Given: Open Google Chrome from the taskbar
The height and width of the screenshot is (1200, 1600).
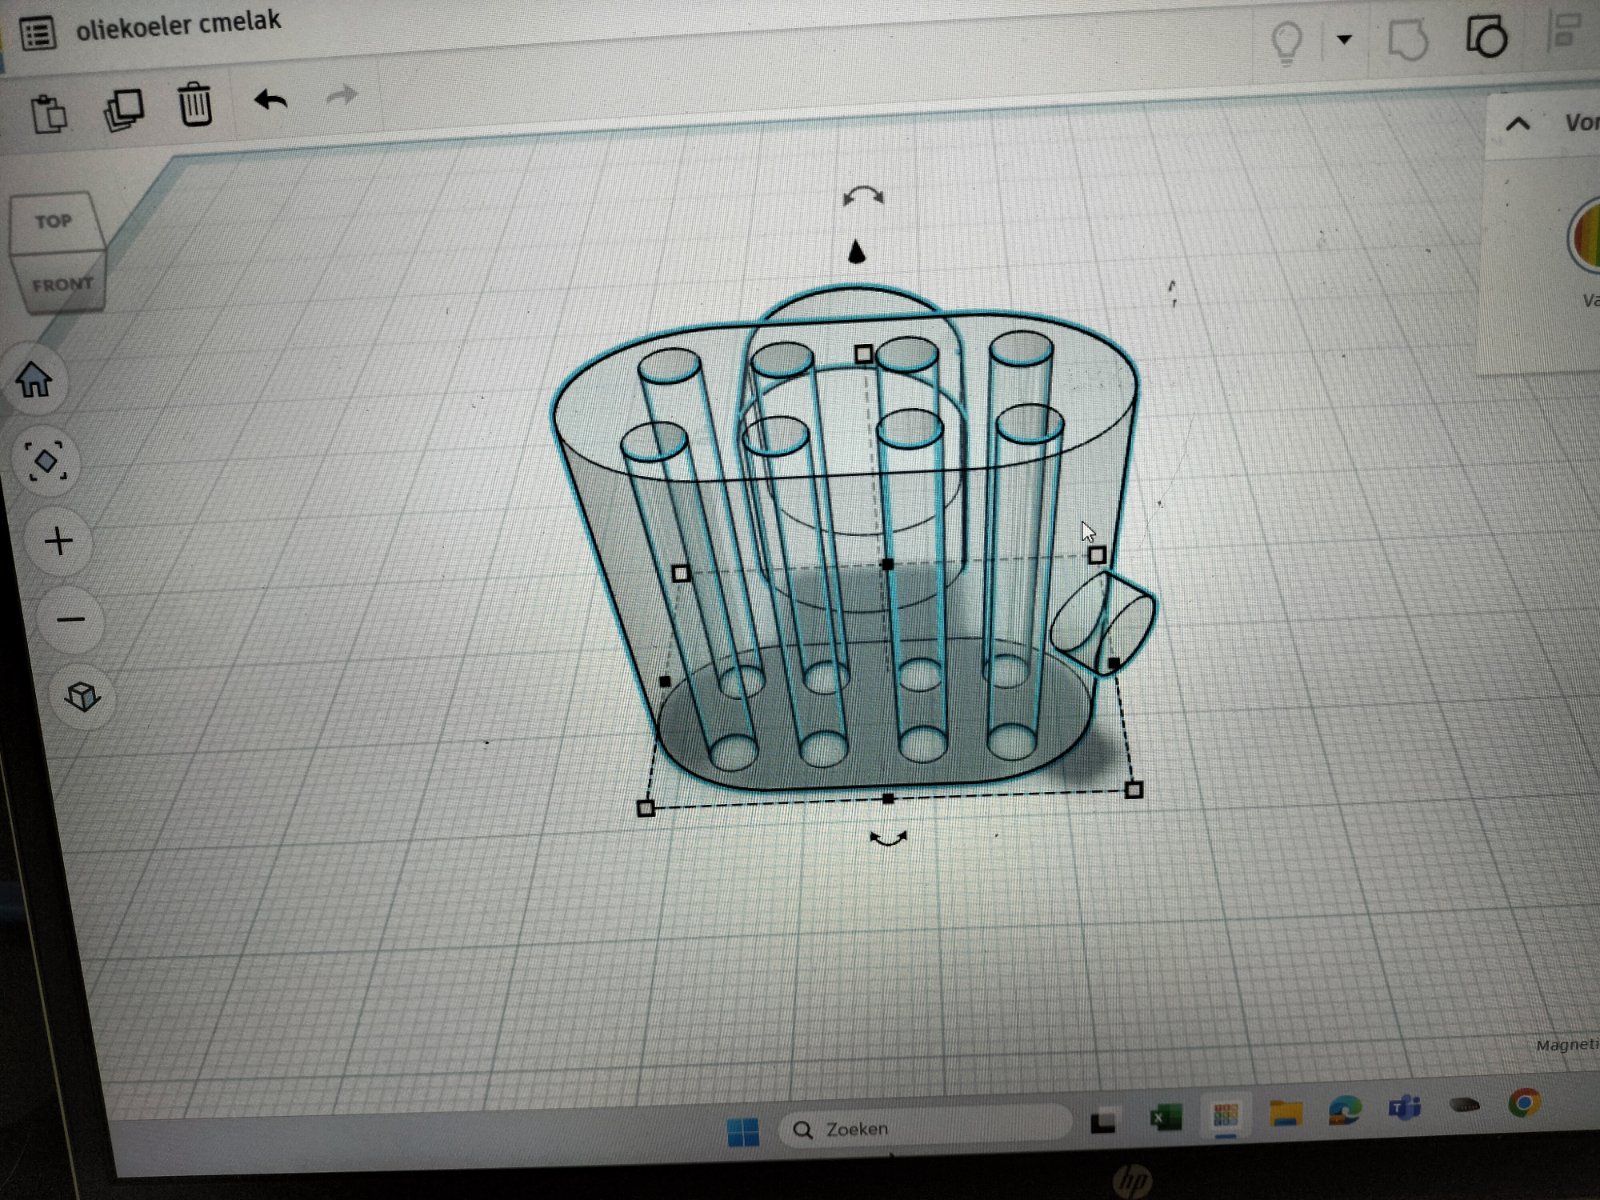Looking at the screenshot, I should [x=1524, y=1103].
